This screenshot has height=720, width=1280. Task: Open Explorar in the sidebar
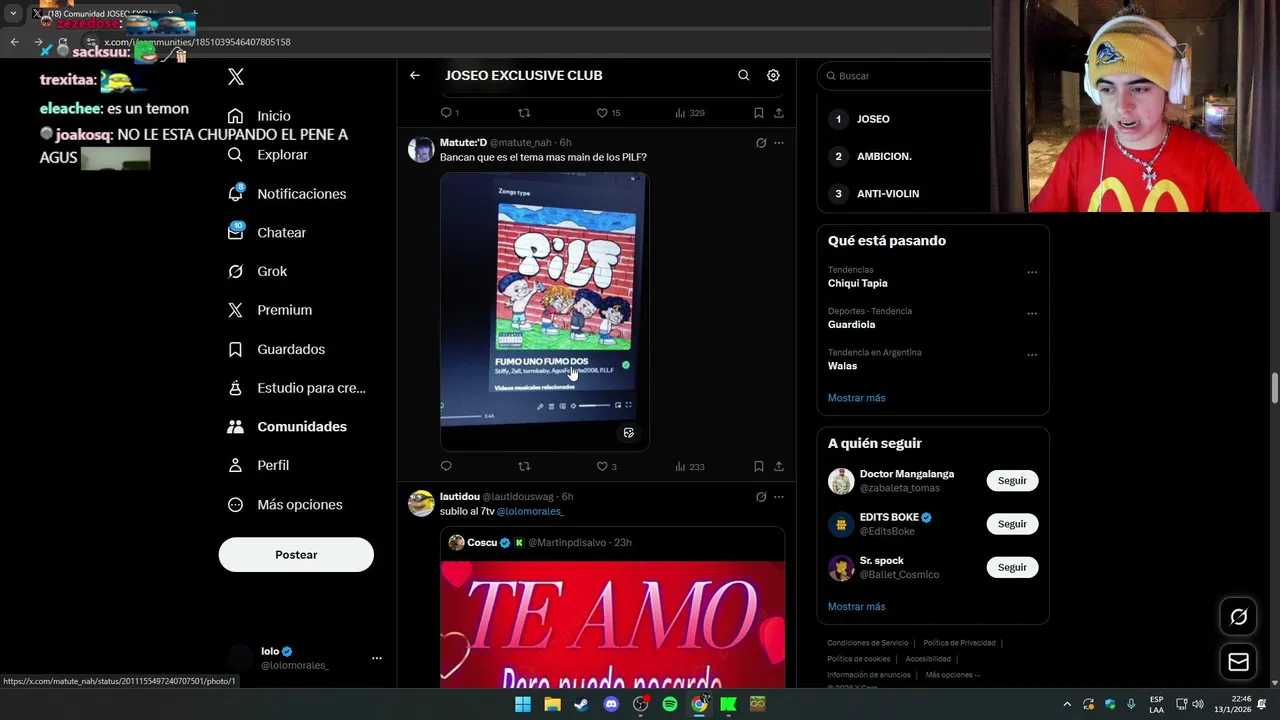tap(268, 155)
